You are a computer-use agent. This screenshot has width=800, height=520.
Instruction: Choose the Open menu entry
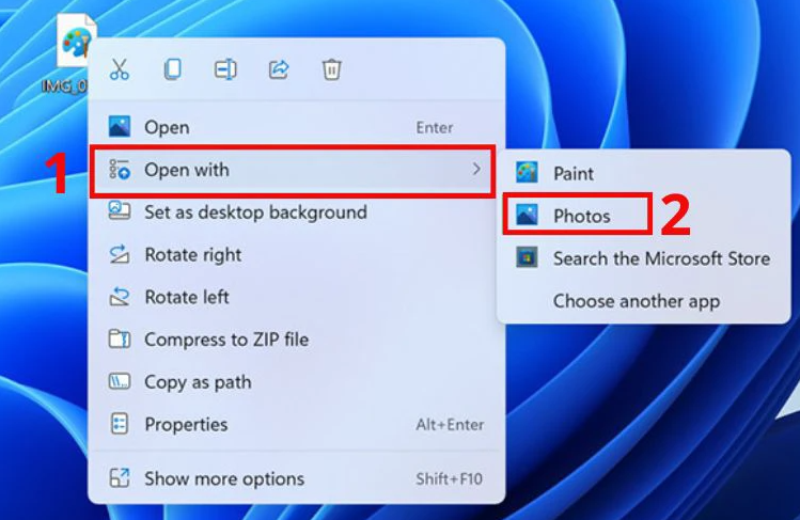tap(296, 127)
